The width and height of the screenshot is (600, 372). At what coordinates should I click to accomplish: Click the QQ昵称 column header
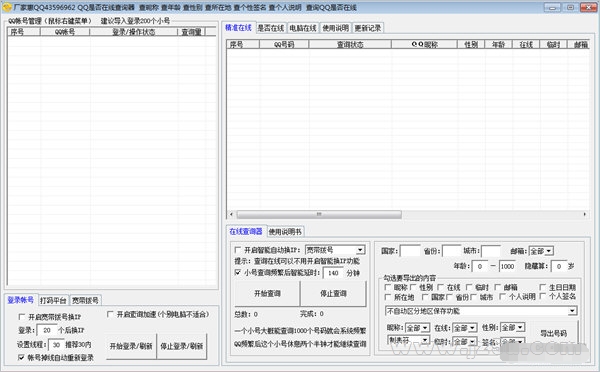coord(424,44)
